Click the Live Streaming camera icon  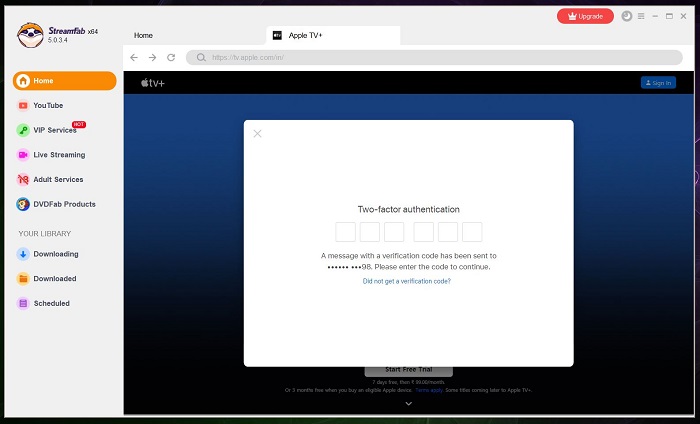(23, 155)
